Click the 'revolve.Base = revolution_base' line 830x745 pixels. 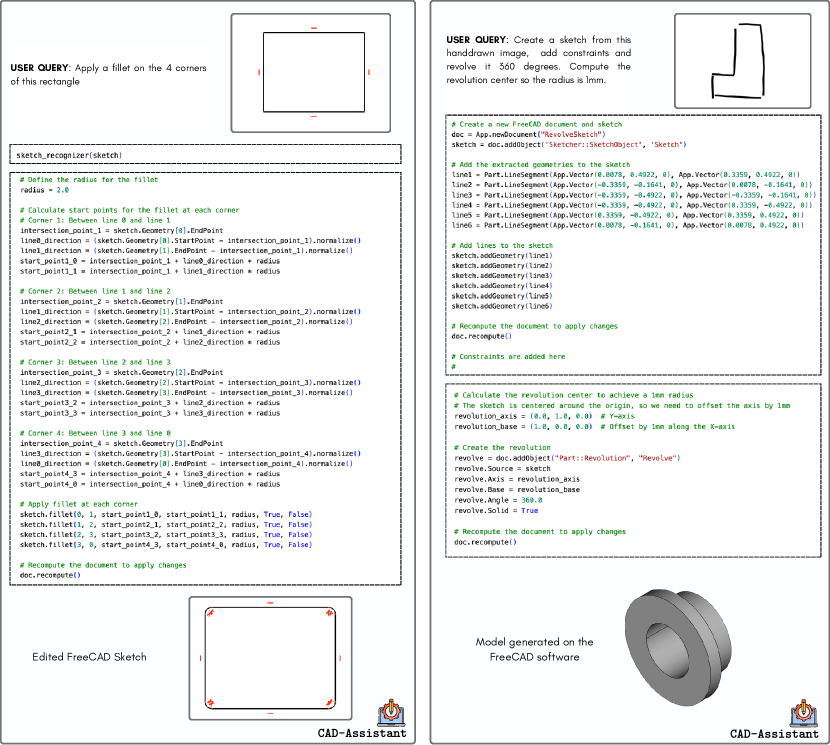pos(517,490)
